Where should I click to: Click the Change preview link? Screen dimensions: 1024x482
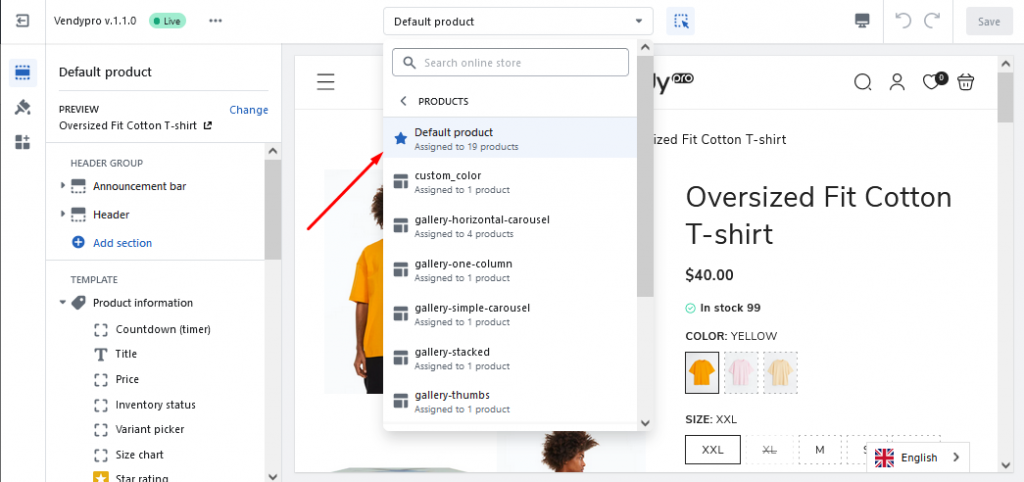[249, 110]
